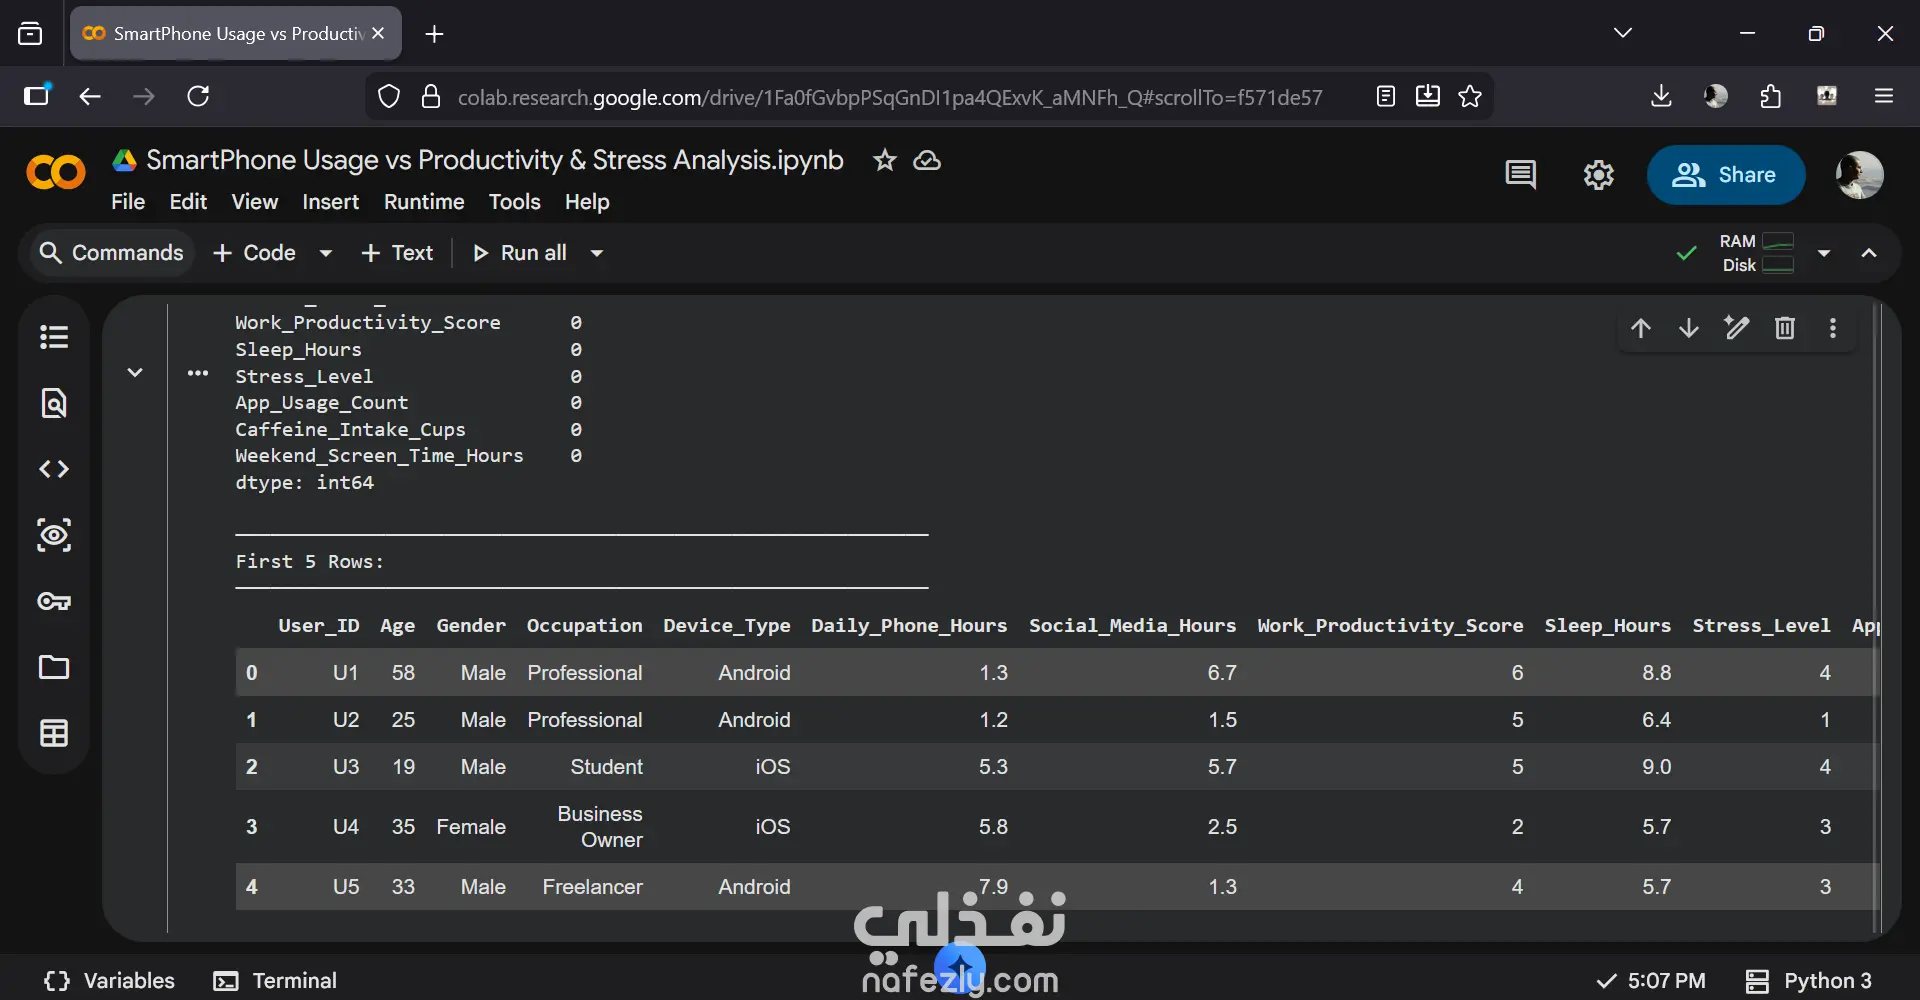
Task: Open the Secrets key panel
Action: [x=54, y=601]
